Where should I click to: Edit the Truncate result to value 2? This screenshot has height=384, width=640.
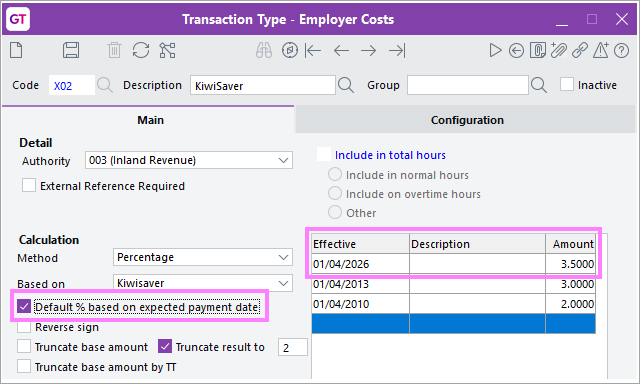tap(293, 347)
